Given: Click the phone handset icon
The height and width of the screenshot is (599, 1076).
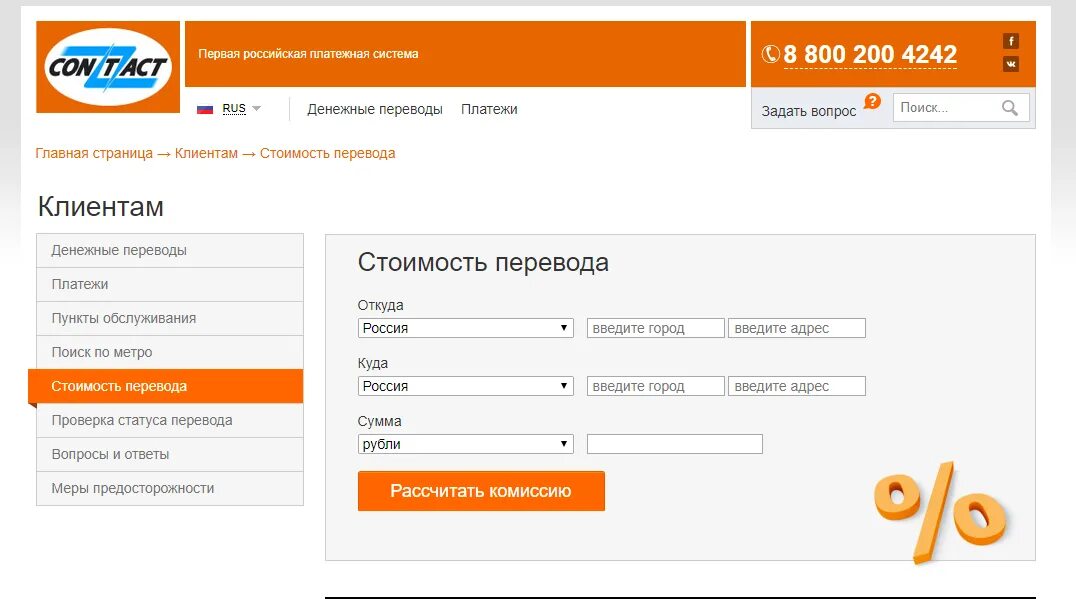Looking at the screenshot, I should click(771, 54).
